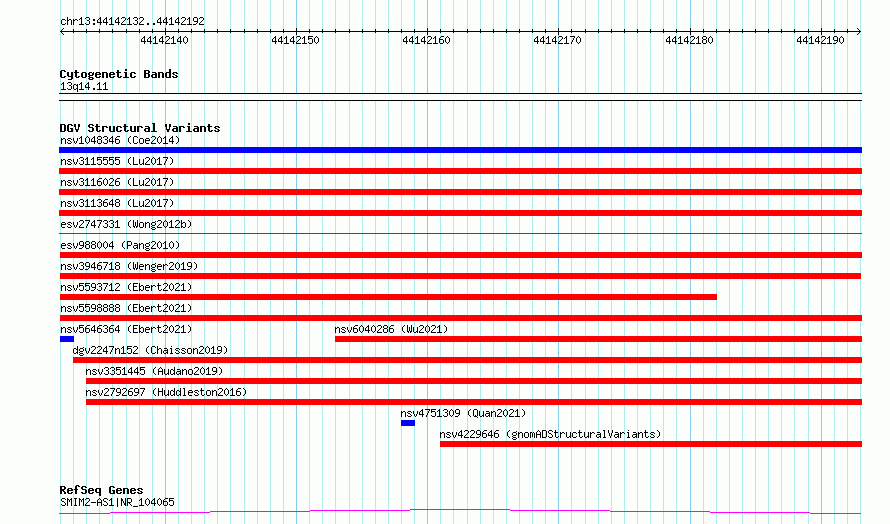Screen dimensions: 890x524
Task: Click the red bar under nsv3115555
Action: pyautogui.click(x=460, y=171)
